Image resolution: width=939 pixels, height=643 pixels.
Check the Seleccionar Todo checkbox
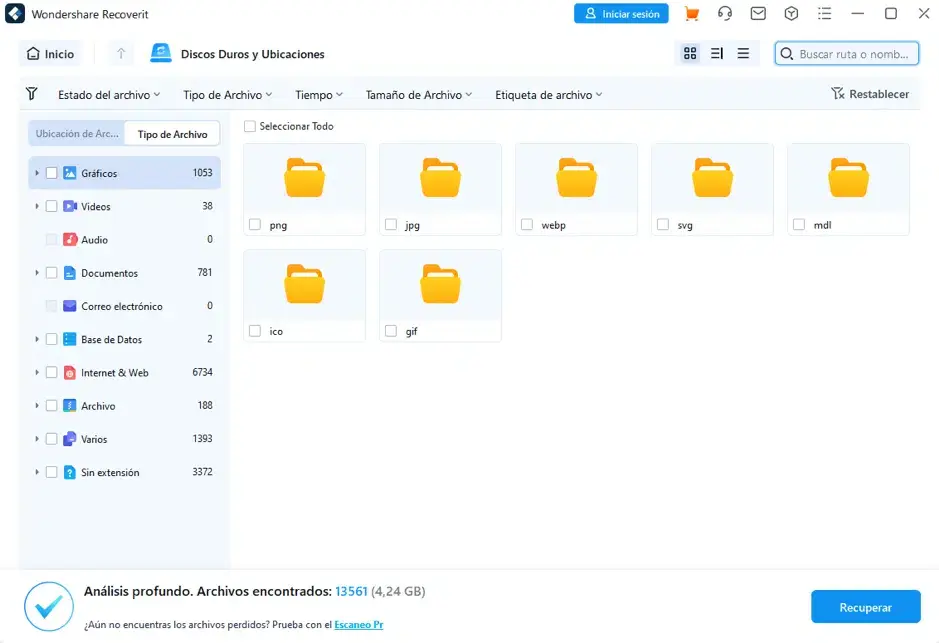[x=250, y=126]
